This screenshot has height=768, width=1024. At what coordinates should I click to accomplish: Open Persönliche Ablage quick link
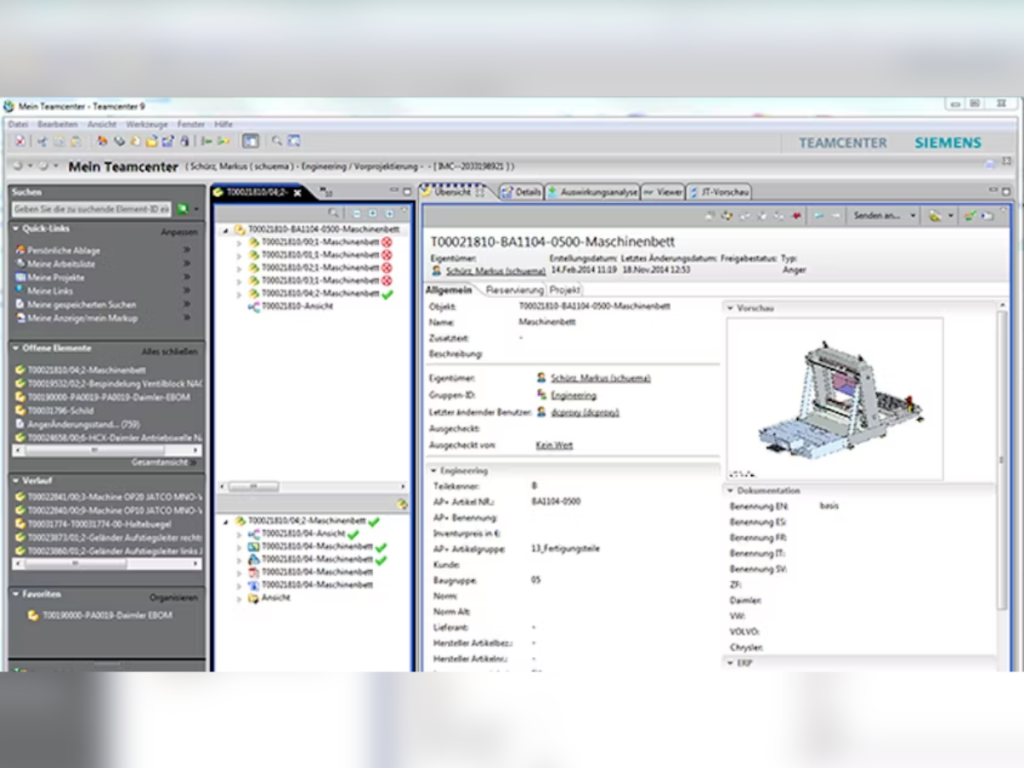pos(63,250)
